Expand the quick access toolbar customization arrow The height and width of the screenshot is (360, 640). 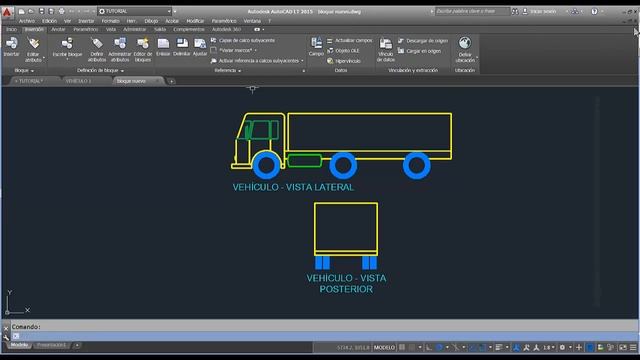click(175, 11)
